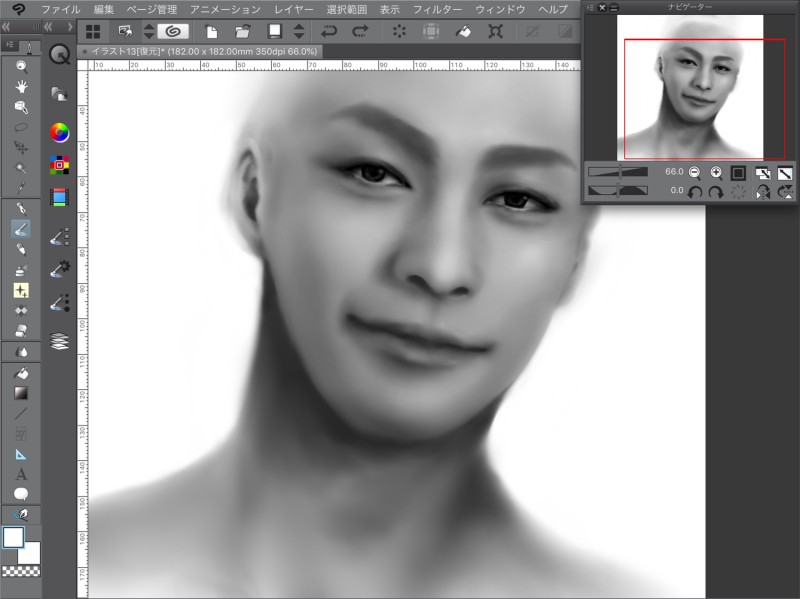
Task: Open the Brush Size palette icon
Action: tap(60, 303)
